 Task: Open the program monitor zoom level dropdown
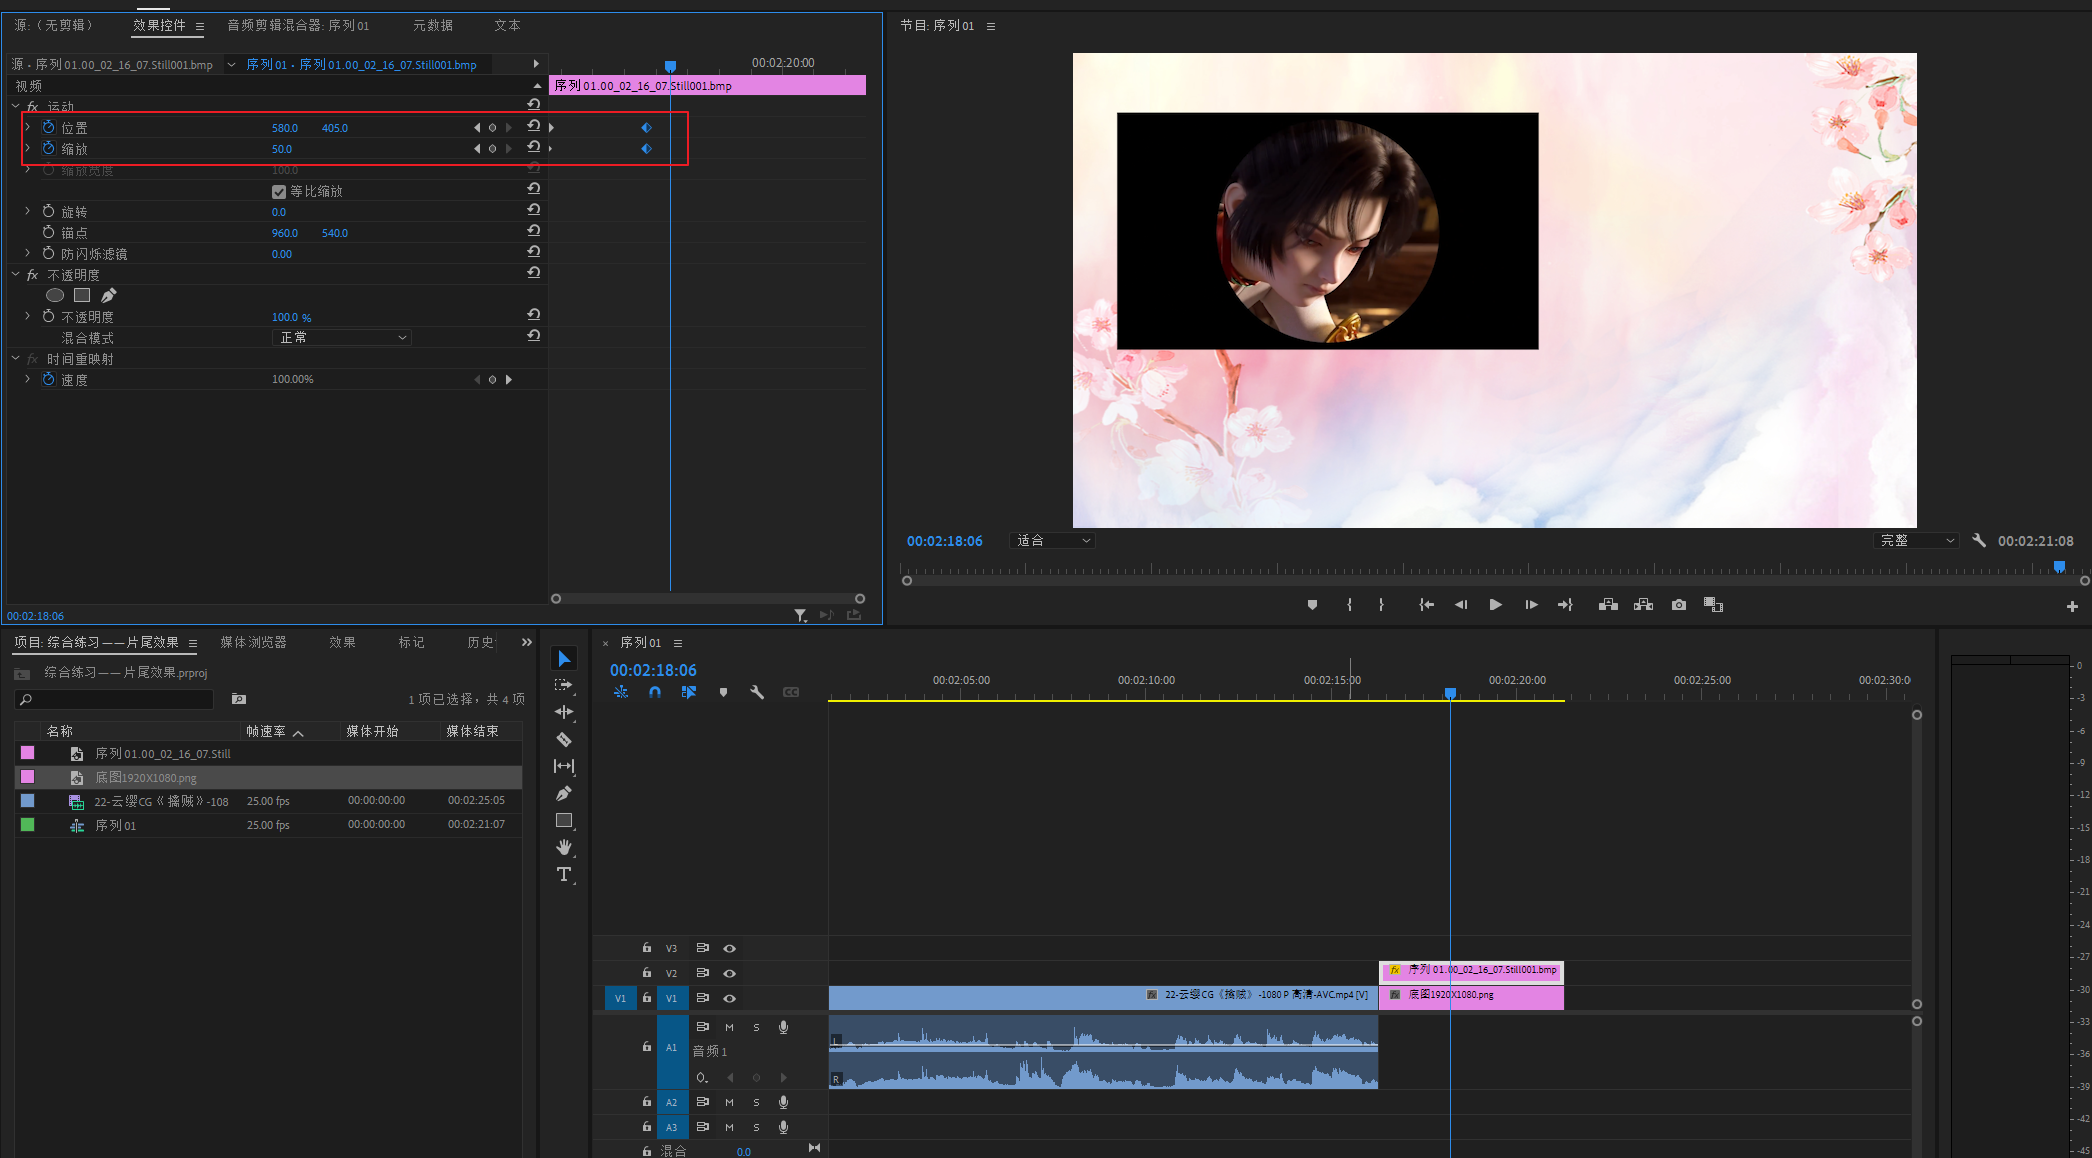(1053, 541)
